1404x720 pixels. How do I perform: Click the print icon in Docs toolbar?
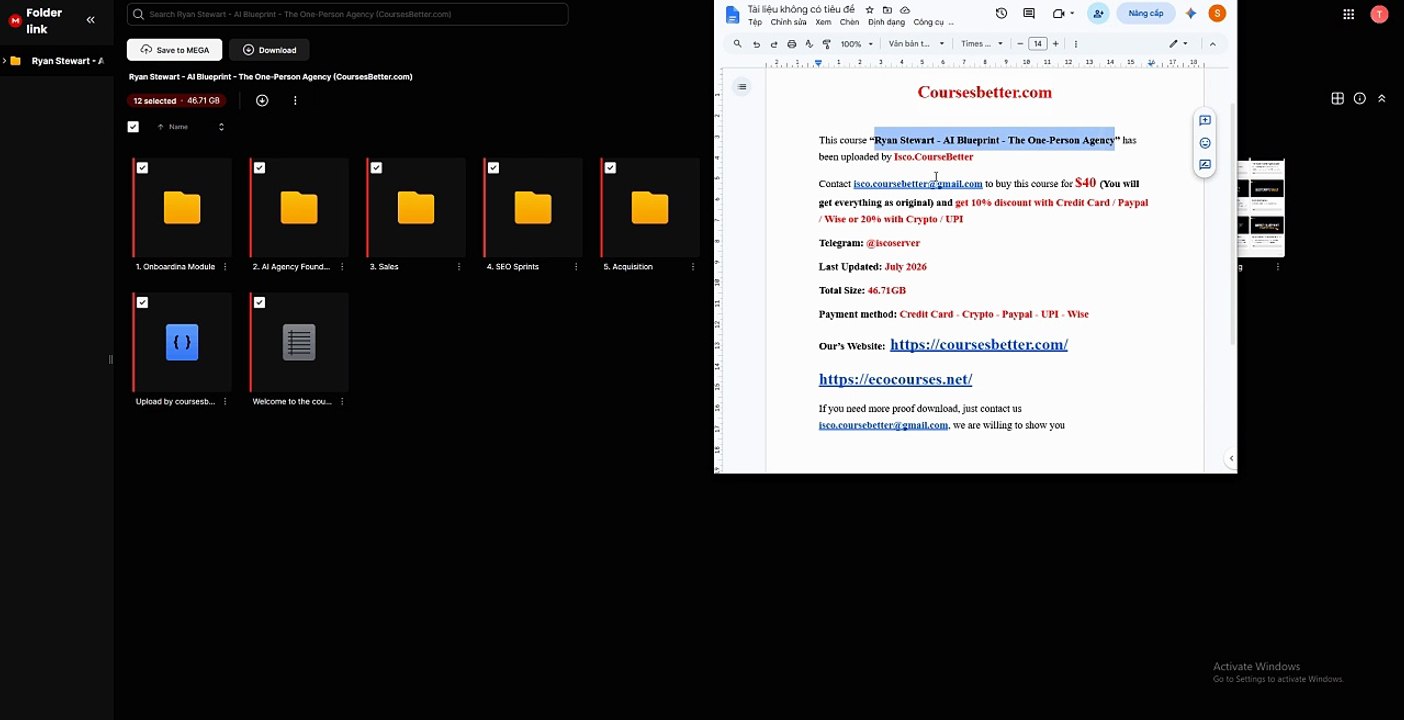[792, 44]
